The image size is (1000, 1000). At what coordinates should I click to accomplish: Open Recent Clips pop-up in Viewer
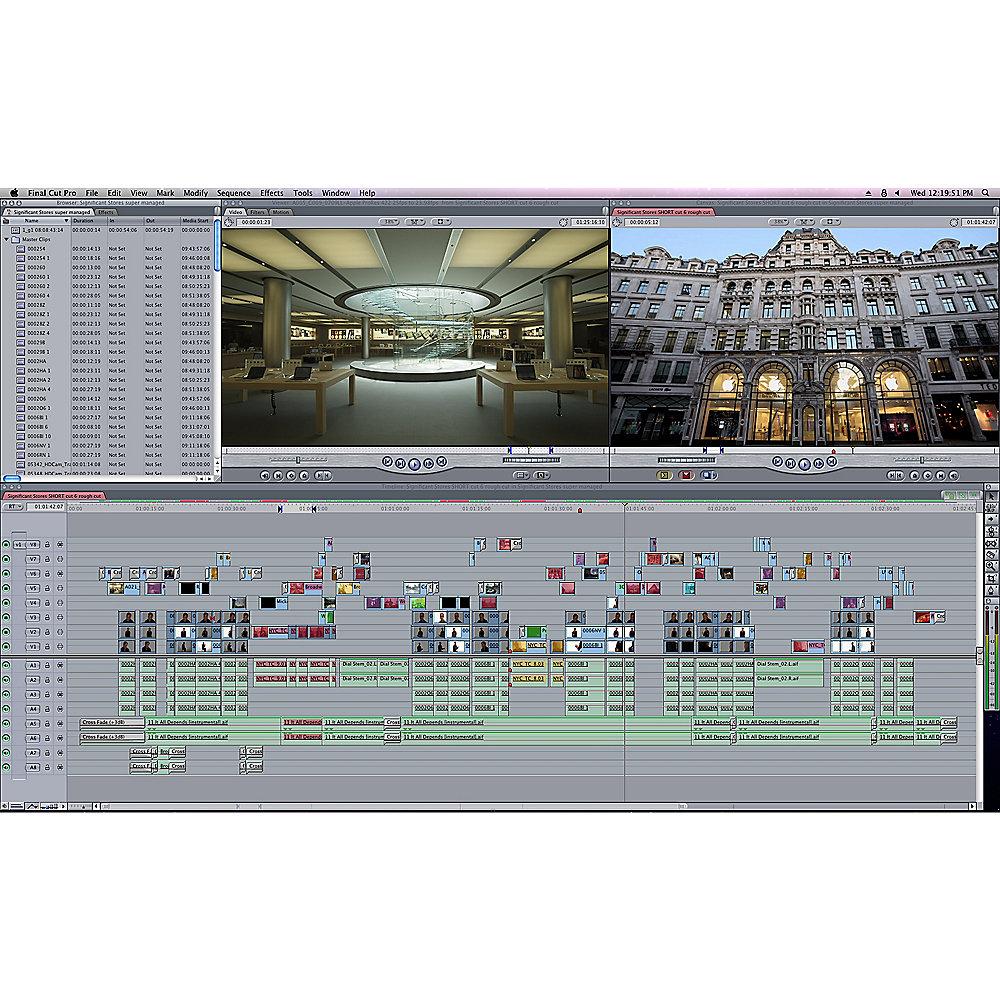click(x=521, y=475)
